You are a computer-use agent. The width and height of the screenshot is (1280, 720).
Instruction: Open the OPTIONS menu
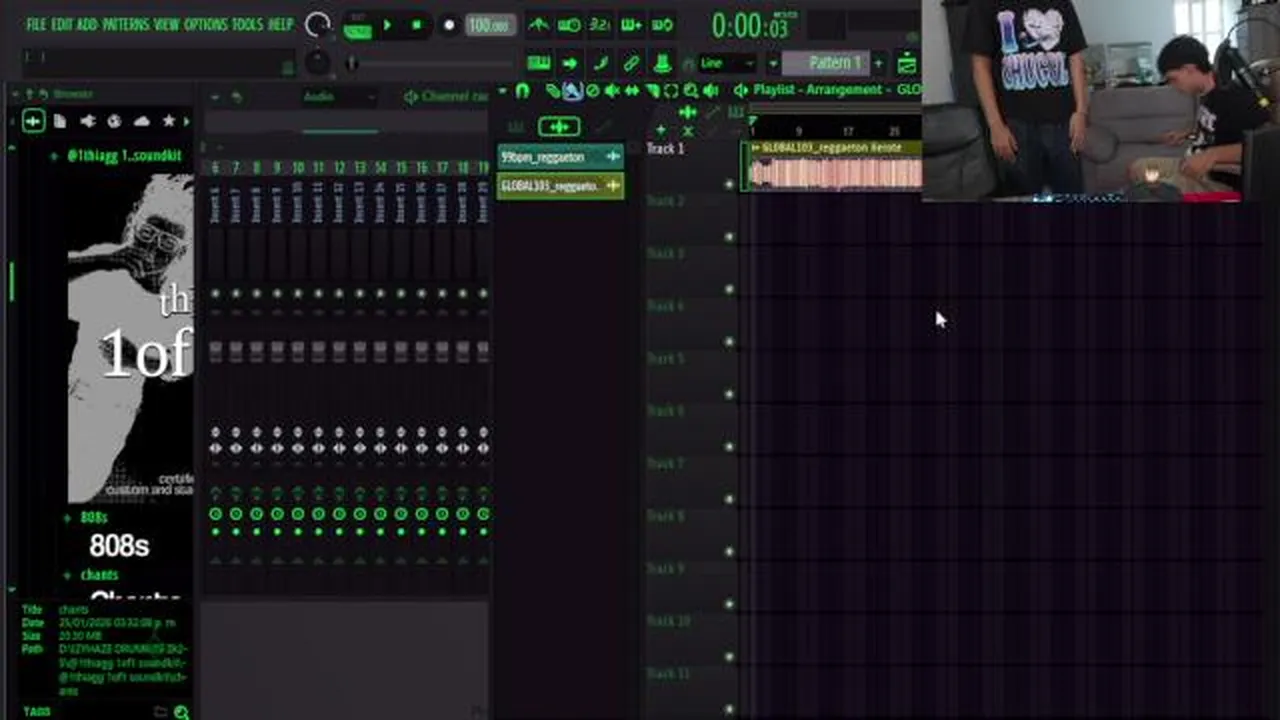(205, 24)
